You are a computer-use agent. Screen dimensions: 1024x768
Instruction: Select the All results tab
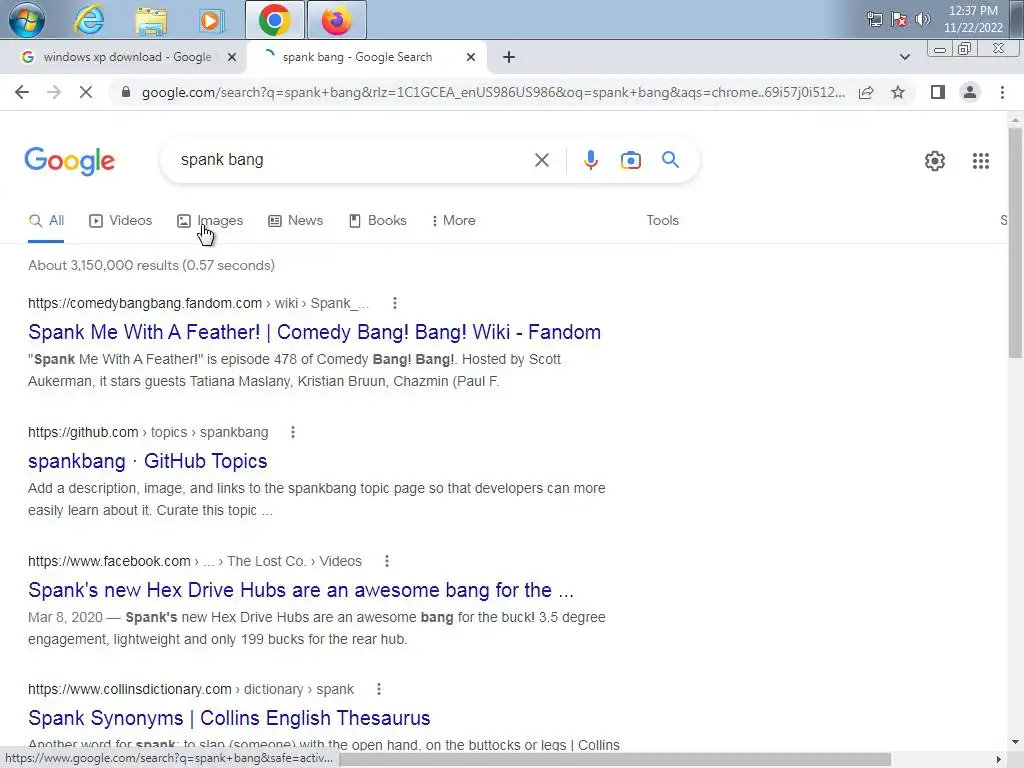46,221
